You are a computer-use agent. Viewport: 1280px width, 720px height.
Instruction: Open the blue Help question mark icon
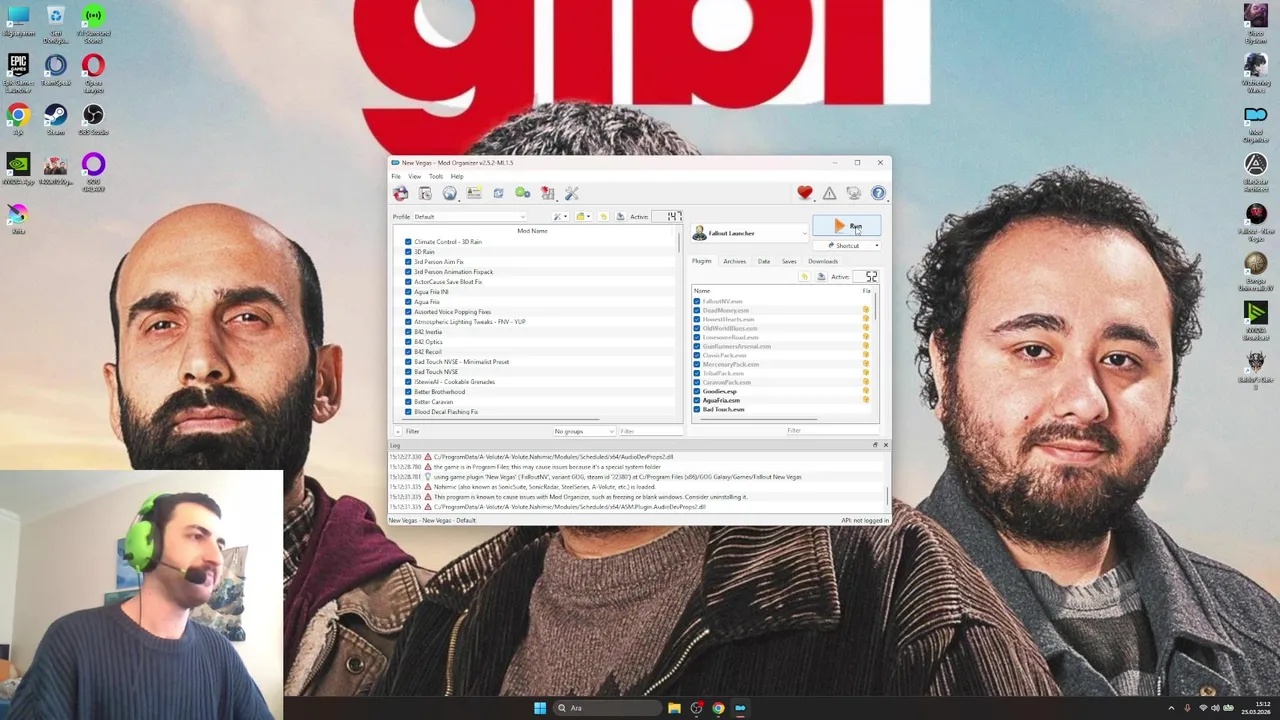click(878, 193)
